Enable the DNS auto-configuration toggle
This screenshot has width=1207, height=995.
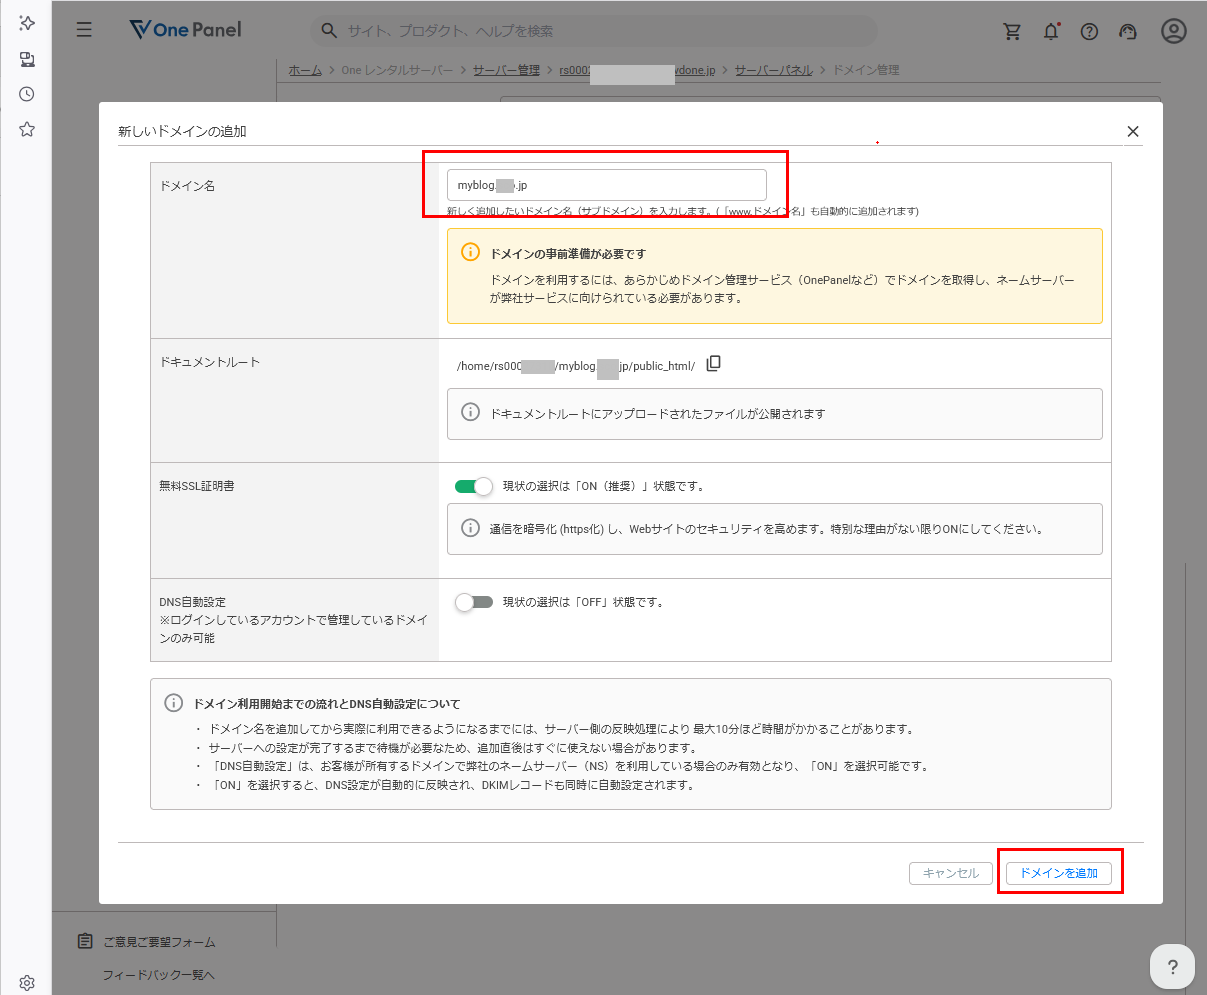tap(474, 603)
